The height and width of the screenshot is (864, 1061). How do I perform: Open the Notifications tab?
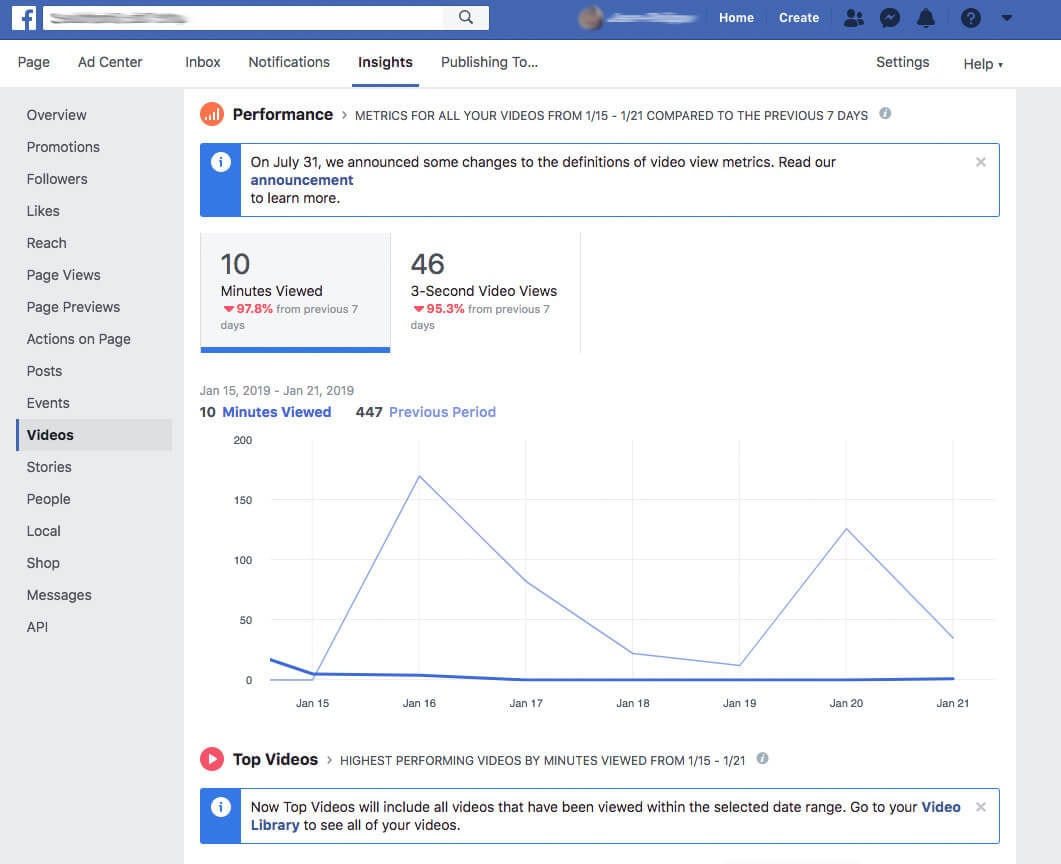coord(289,62)
